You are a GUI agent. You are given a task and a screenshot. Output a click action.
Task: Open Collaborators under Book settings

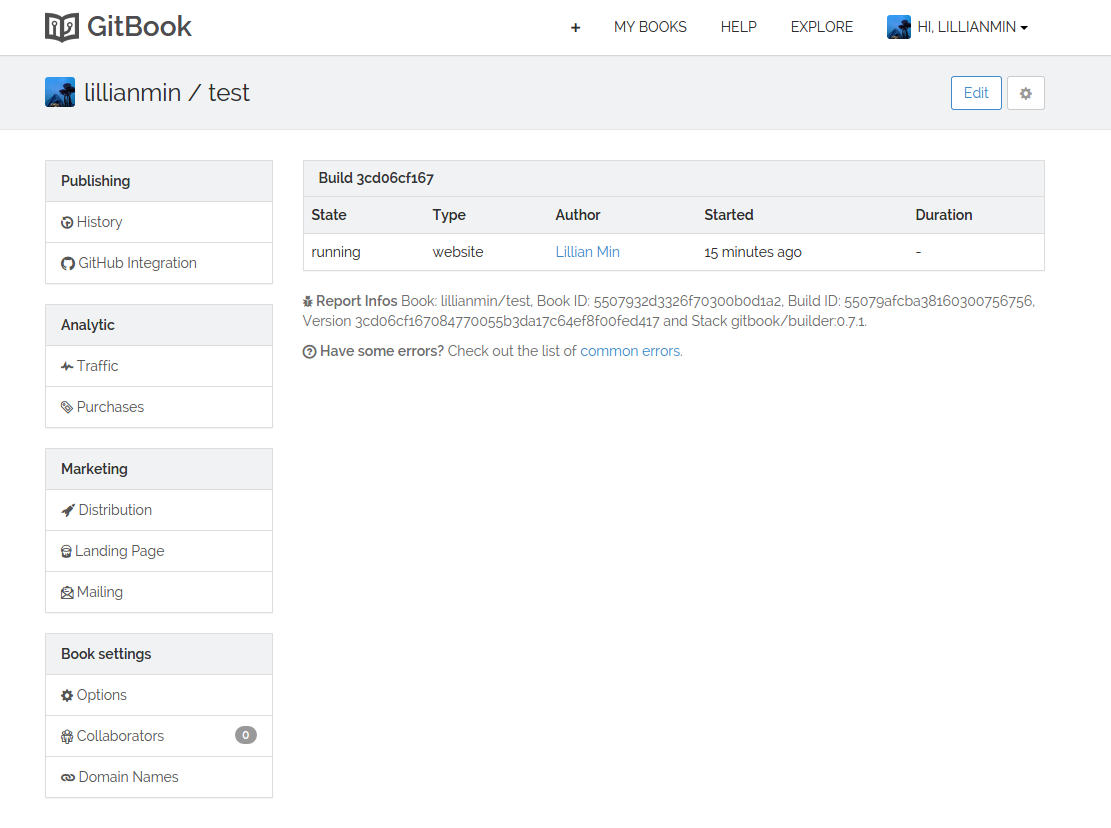[159, 736]
